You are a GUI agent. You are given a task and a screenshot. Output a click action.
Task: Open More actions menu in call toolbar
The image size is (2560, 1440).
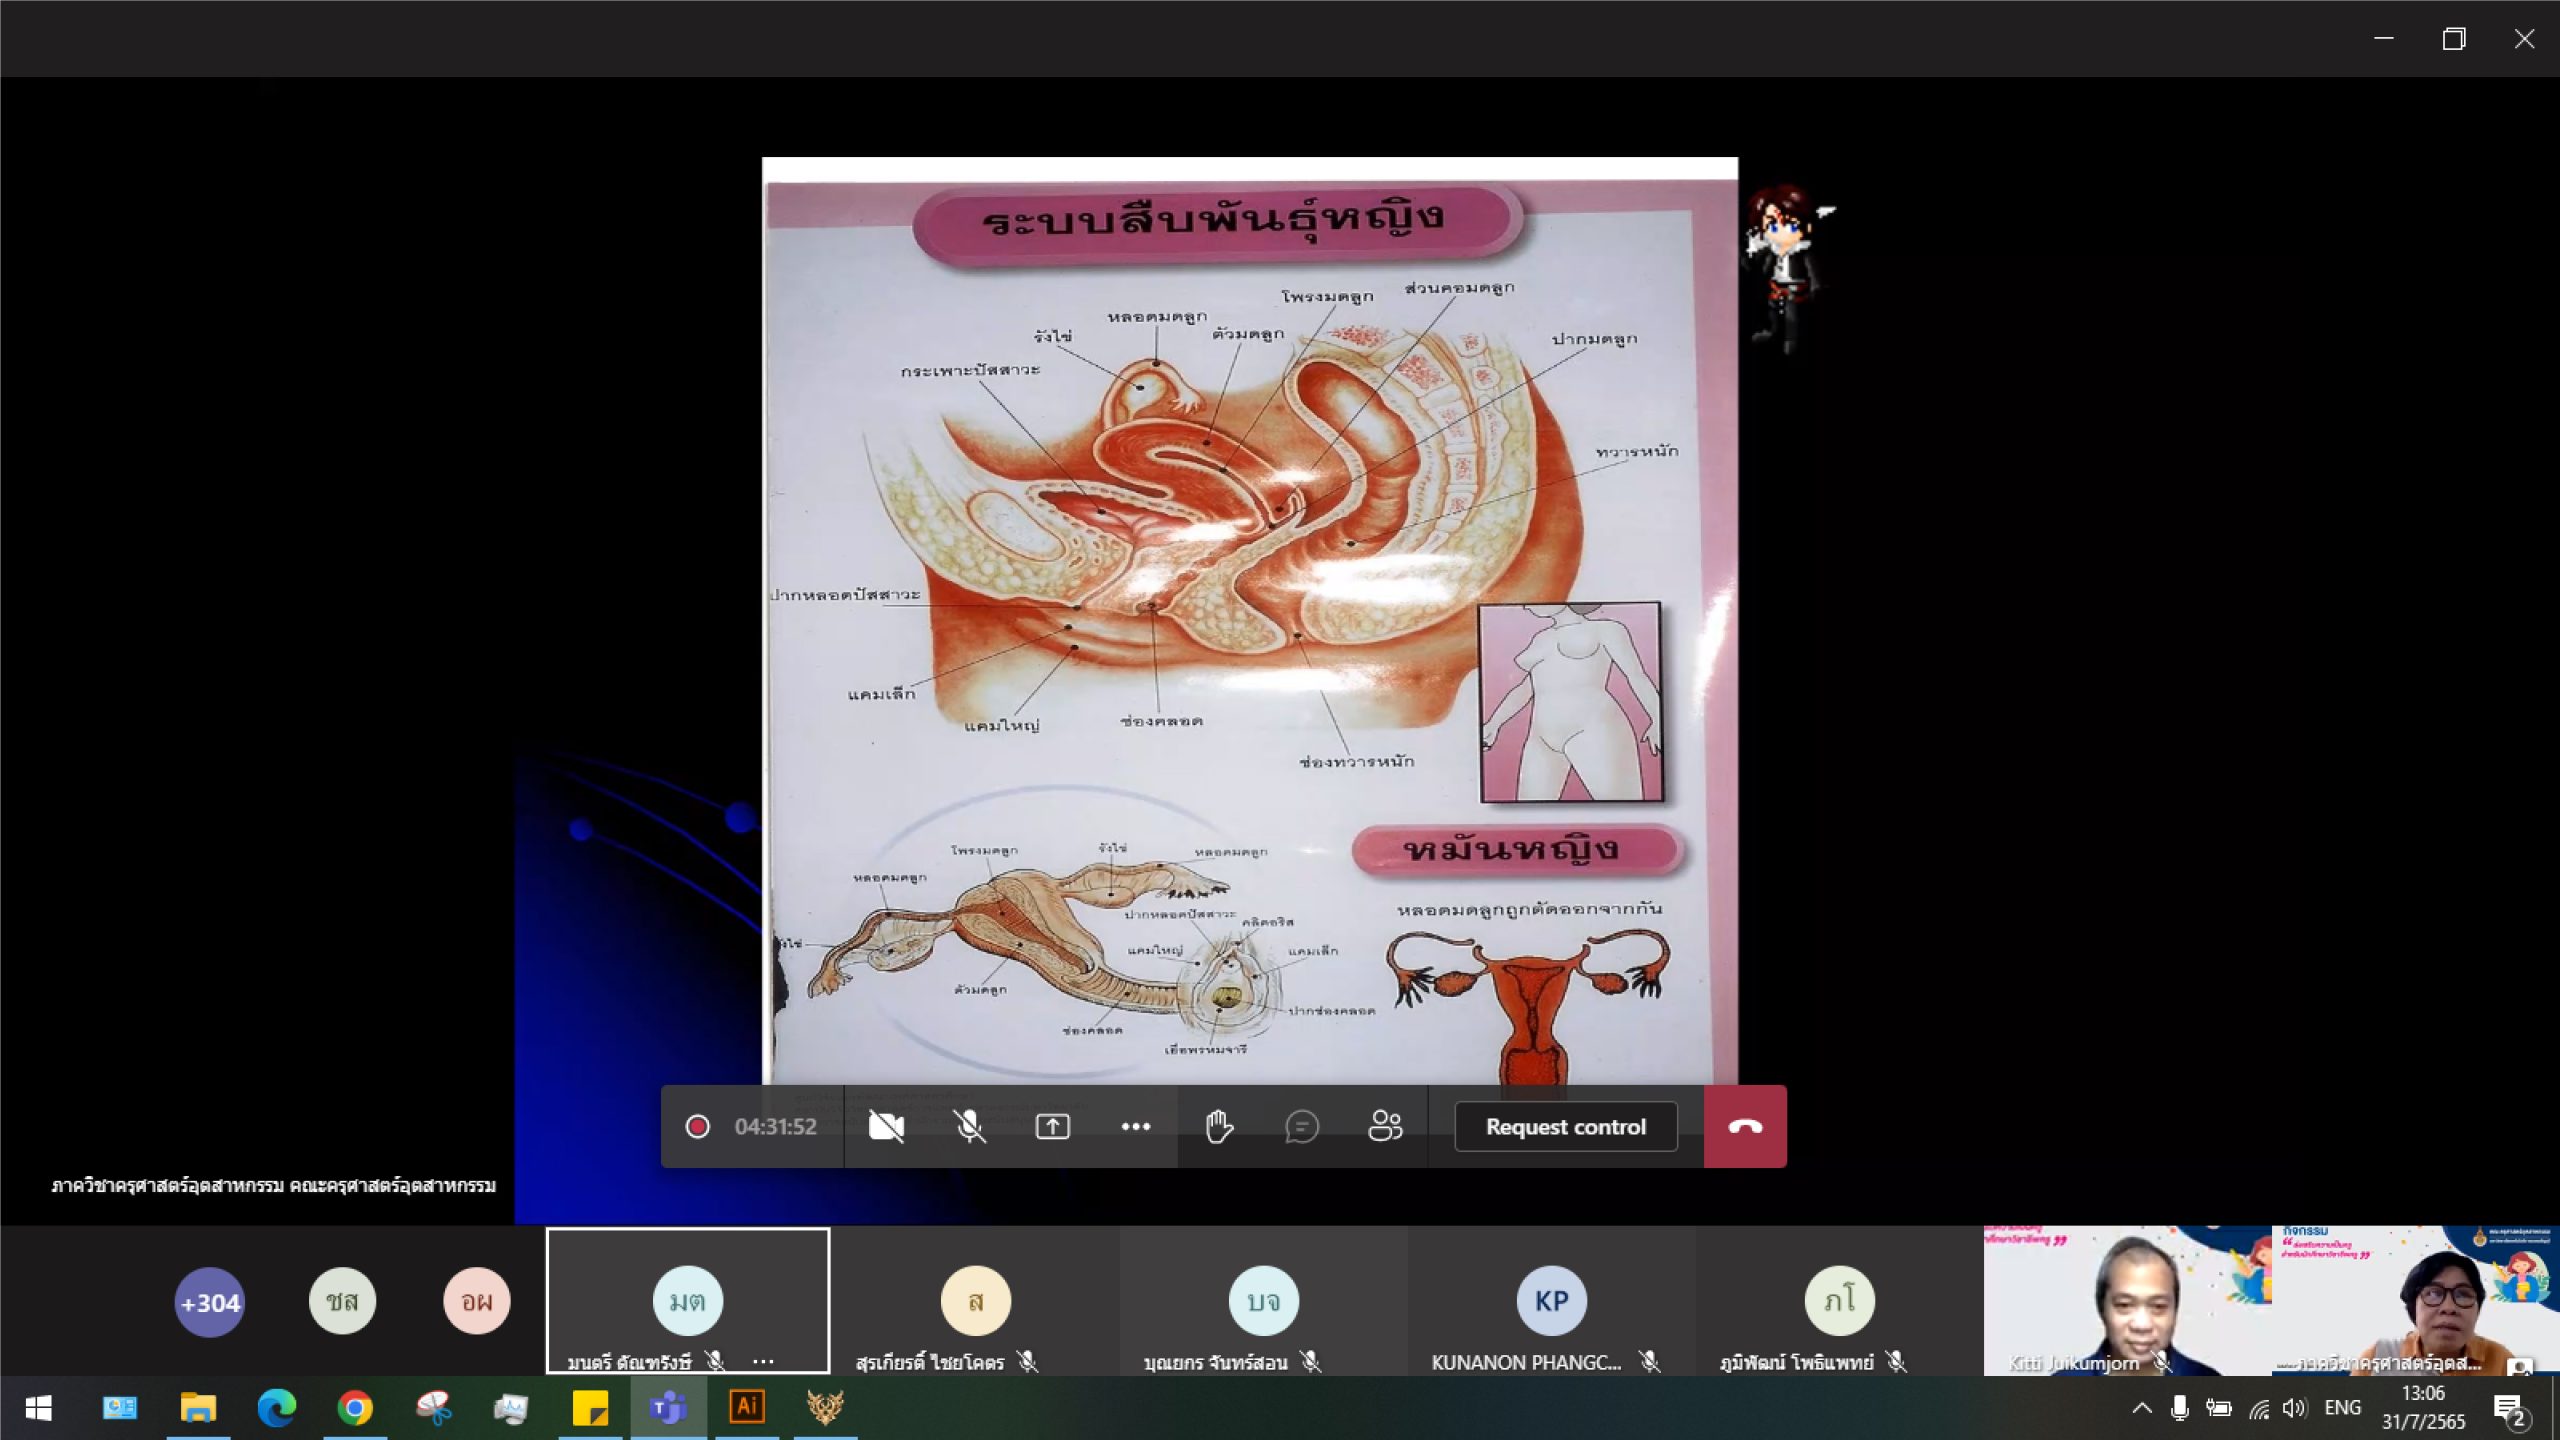click(1135, 1127)
